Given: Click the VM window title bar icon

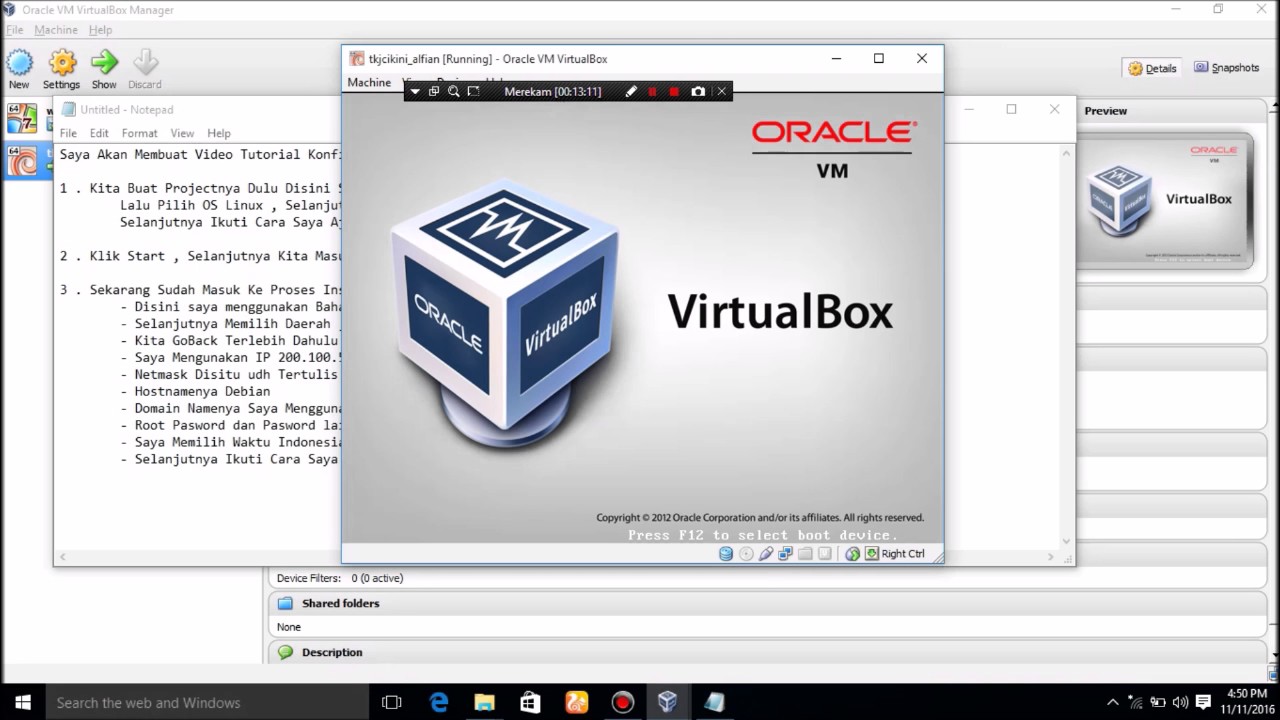Looking at the screenshot, I should [x=357, y=59].
